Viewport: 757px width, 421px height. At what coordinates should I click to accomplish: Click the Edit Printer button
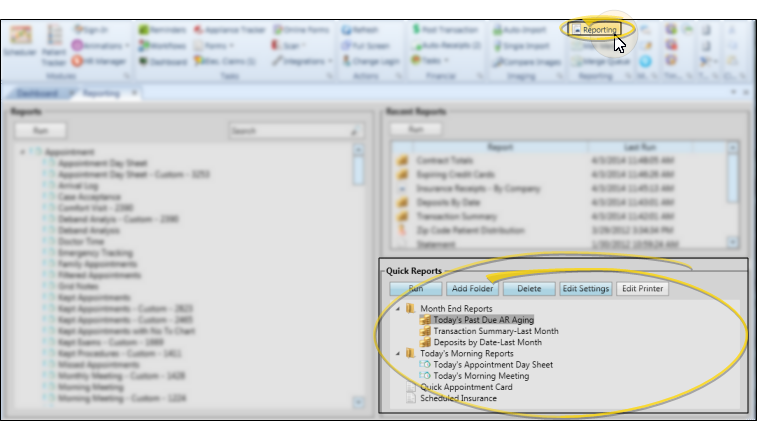pos(642,289)
